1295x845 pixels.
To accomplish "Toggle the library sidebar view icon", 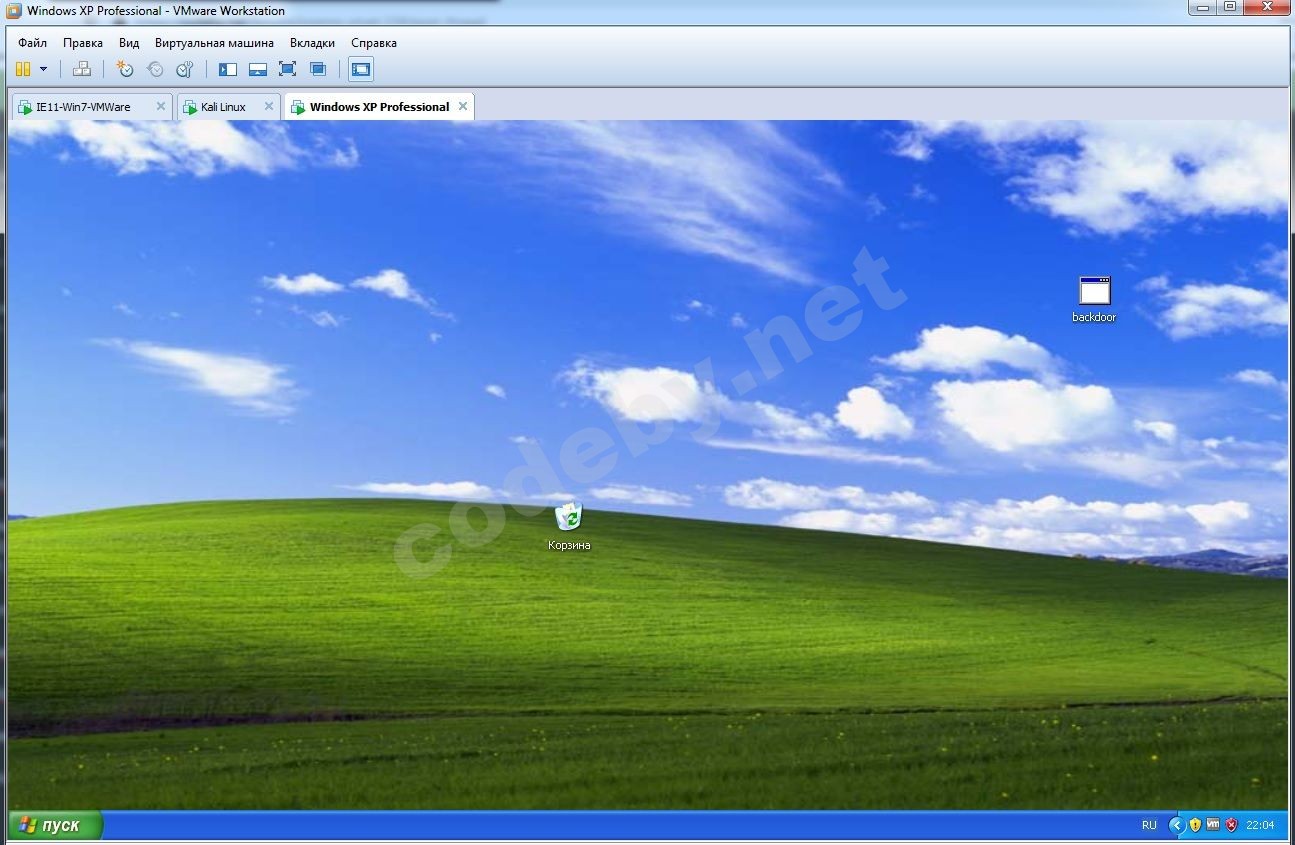I will point(228,69).
